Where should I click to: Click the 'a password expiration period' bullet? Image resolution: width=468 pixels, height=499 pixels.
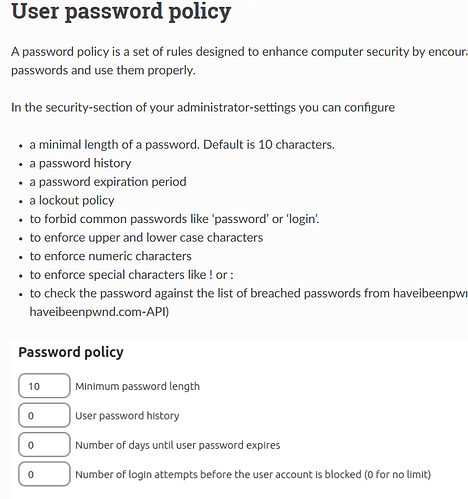tap(108, 182)
